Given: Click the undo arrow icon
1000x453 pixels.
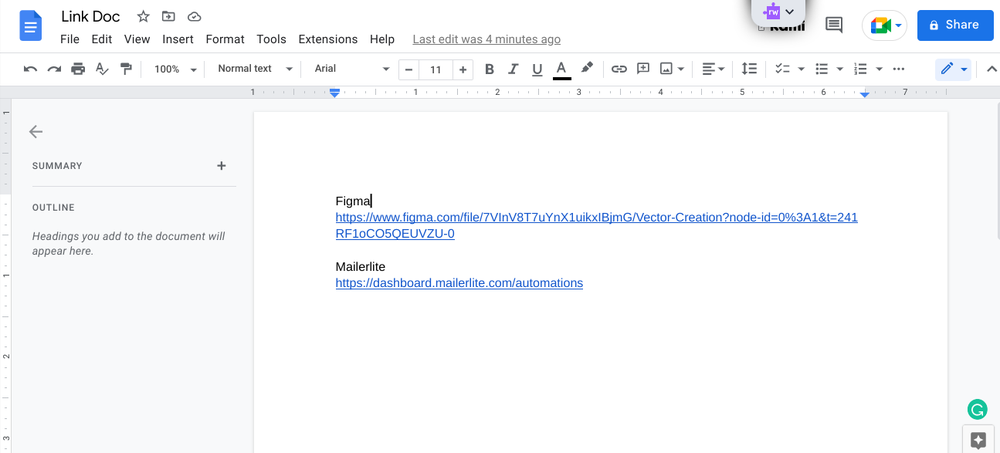Looking at the screenshot, I should point(30,69).
